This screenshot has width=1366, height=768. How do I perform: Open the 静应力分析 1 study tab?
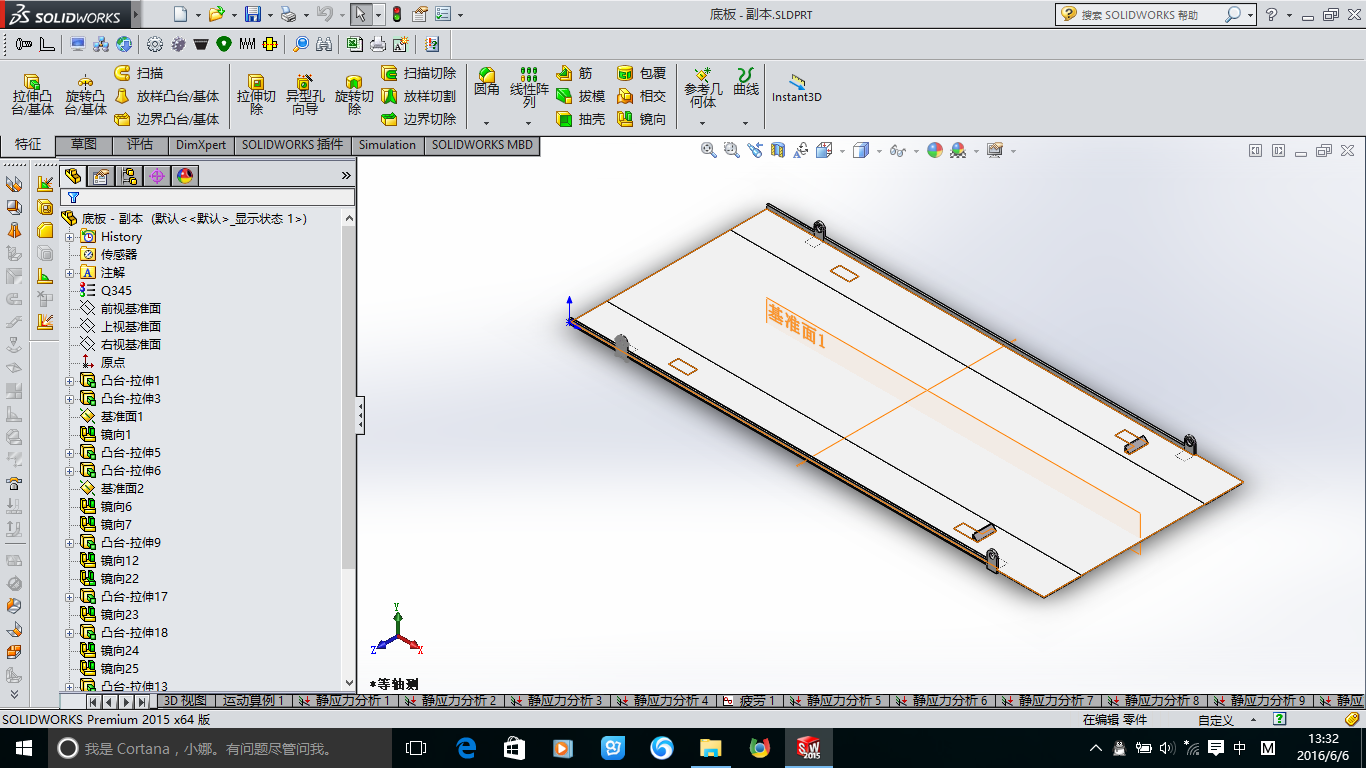tap(345, 701)
